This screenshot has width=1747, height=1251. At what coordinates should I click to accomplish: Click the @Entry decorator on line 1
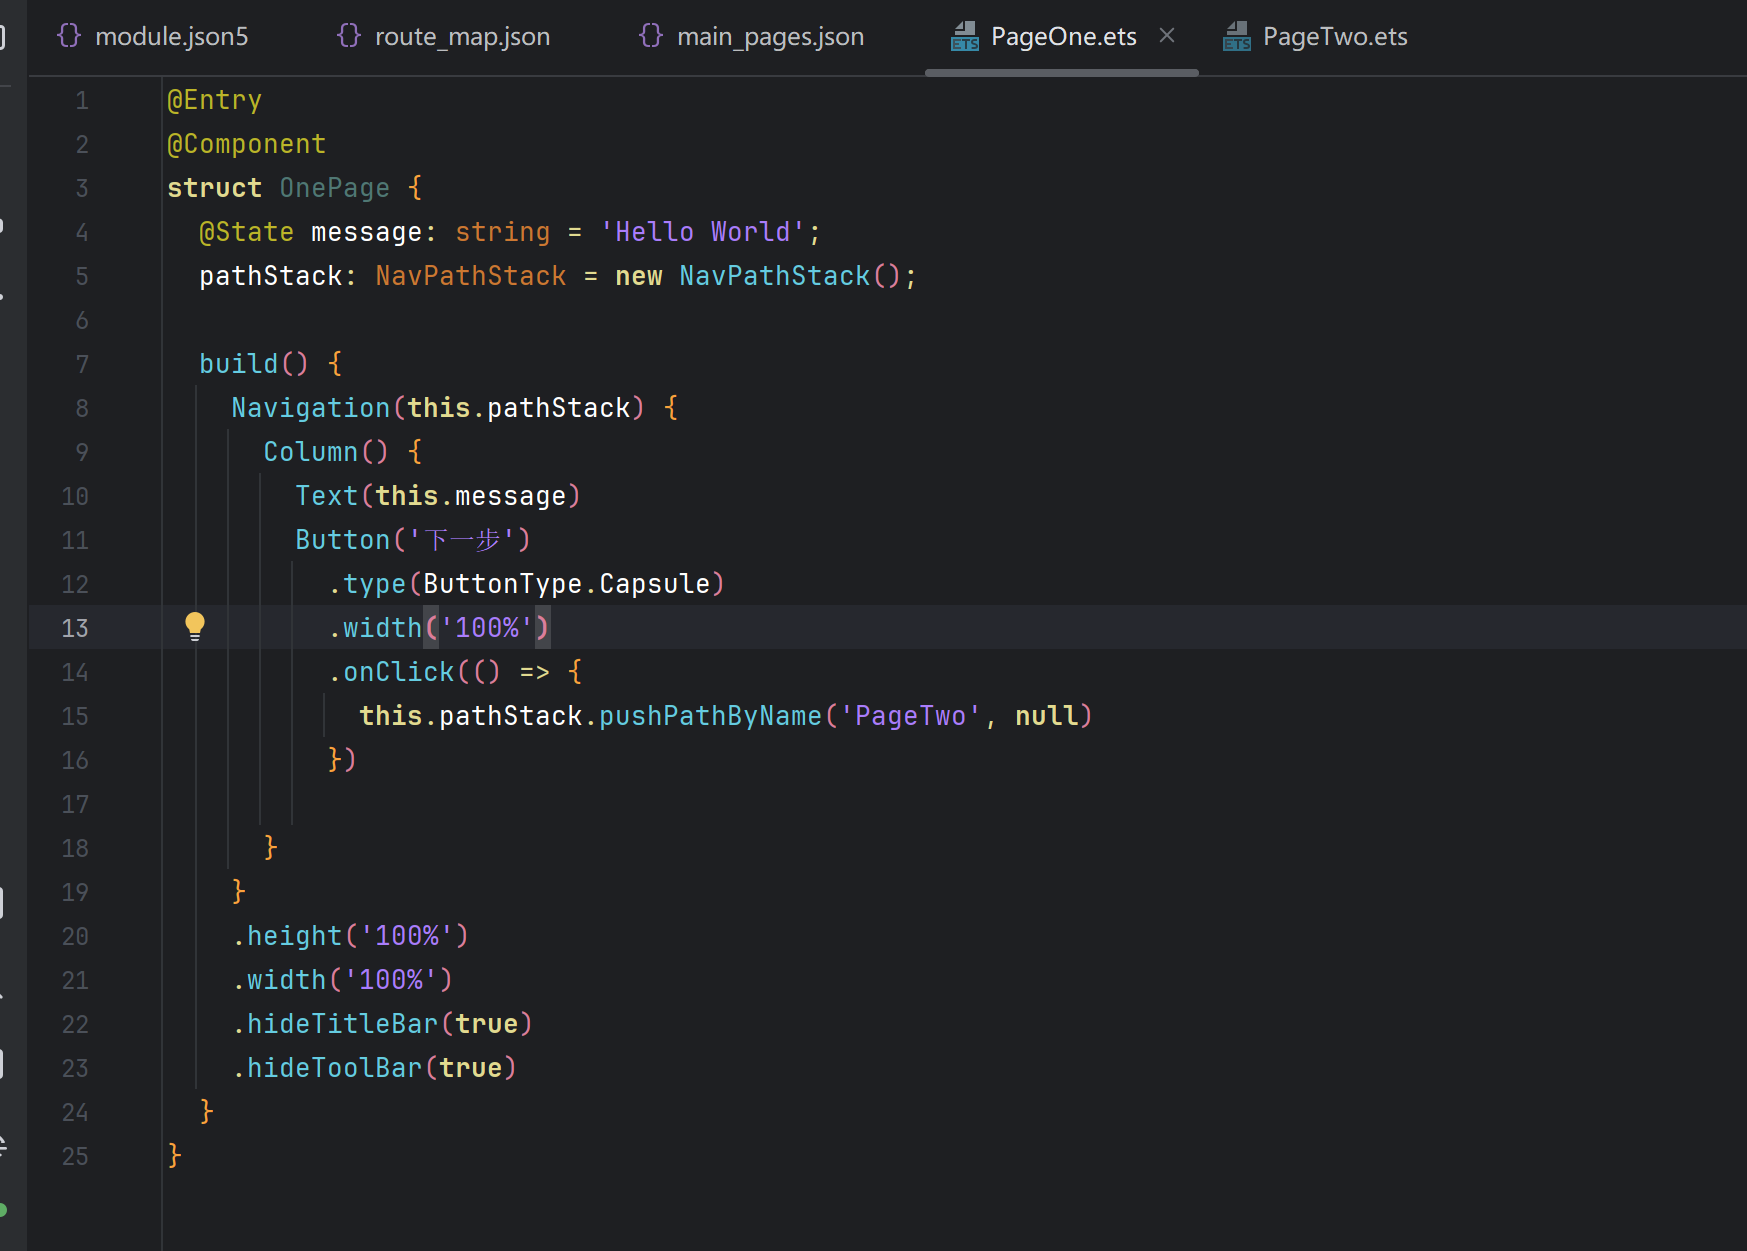point(215,100)
